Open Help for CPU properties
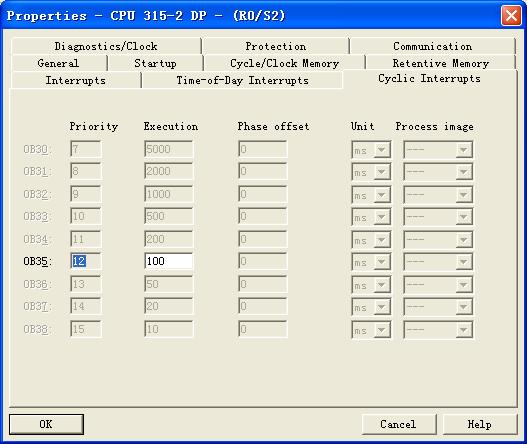The width and height of the screenshot is (527, 444). click(480, 424)
